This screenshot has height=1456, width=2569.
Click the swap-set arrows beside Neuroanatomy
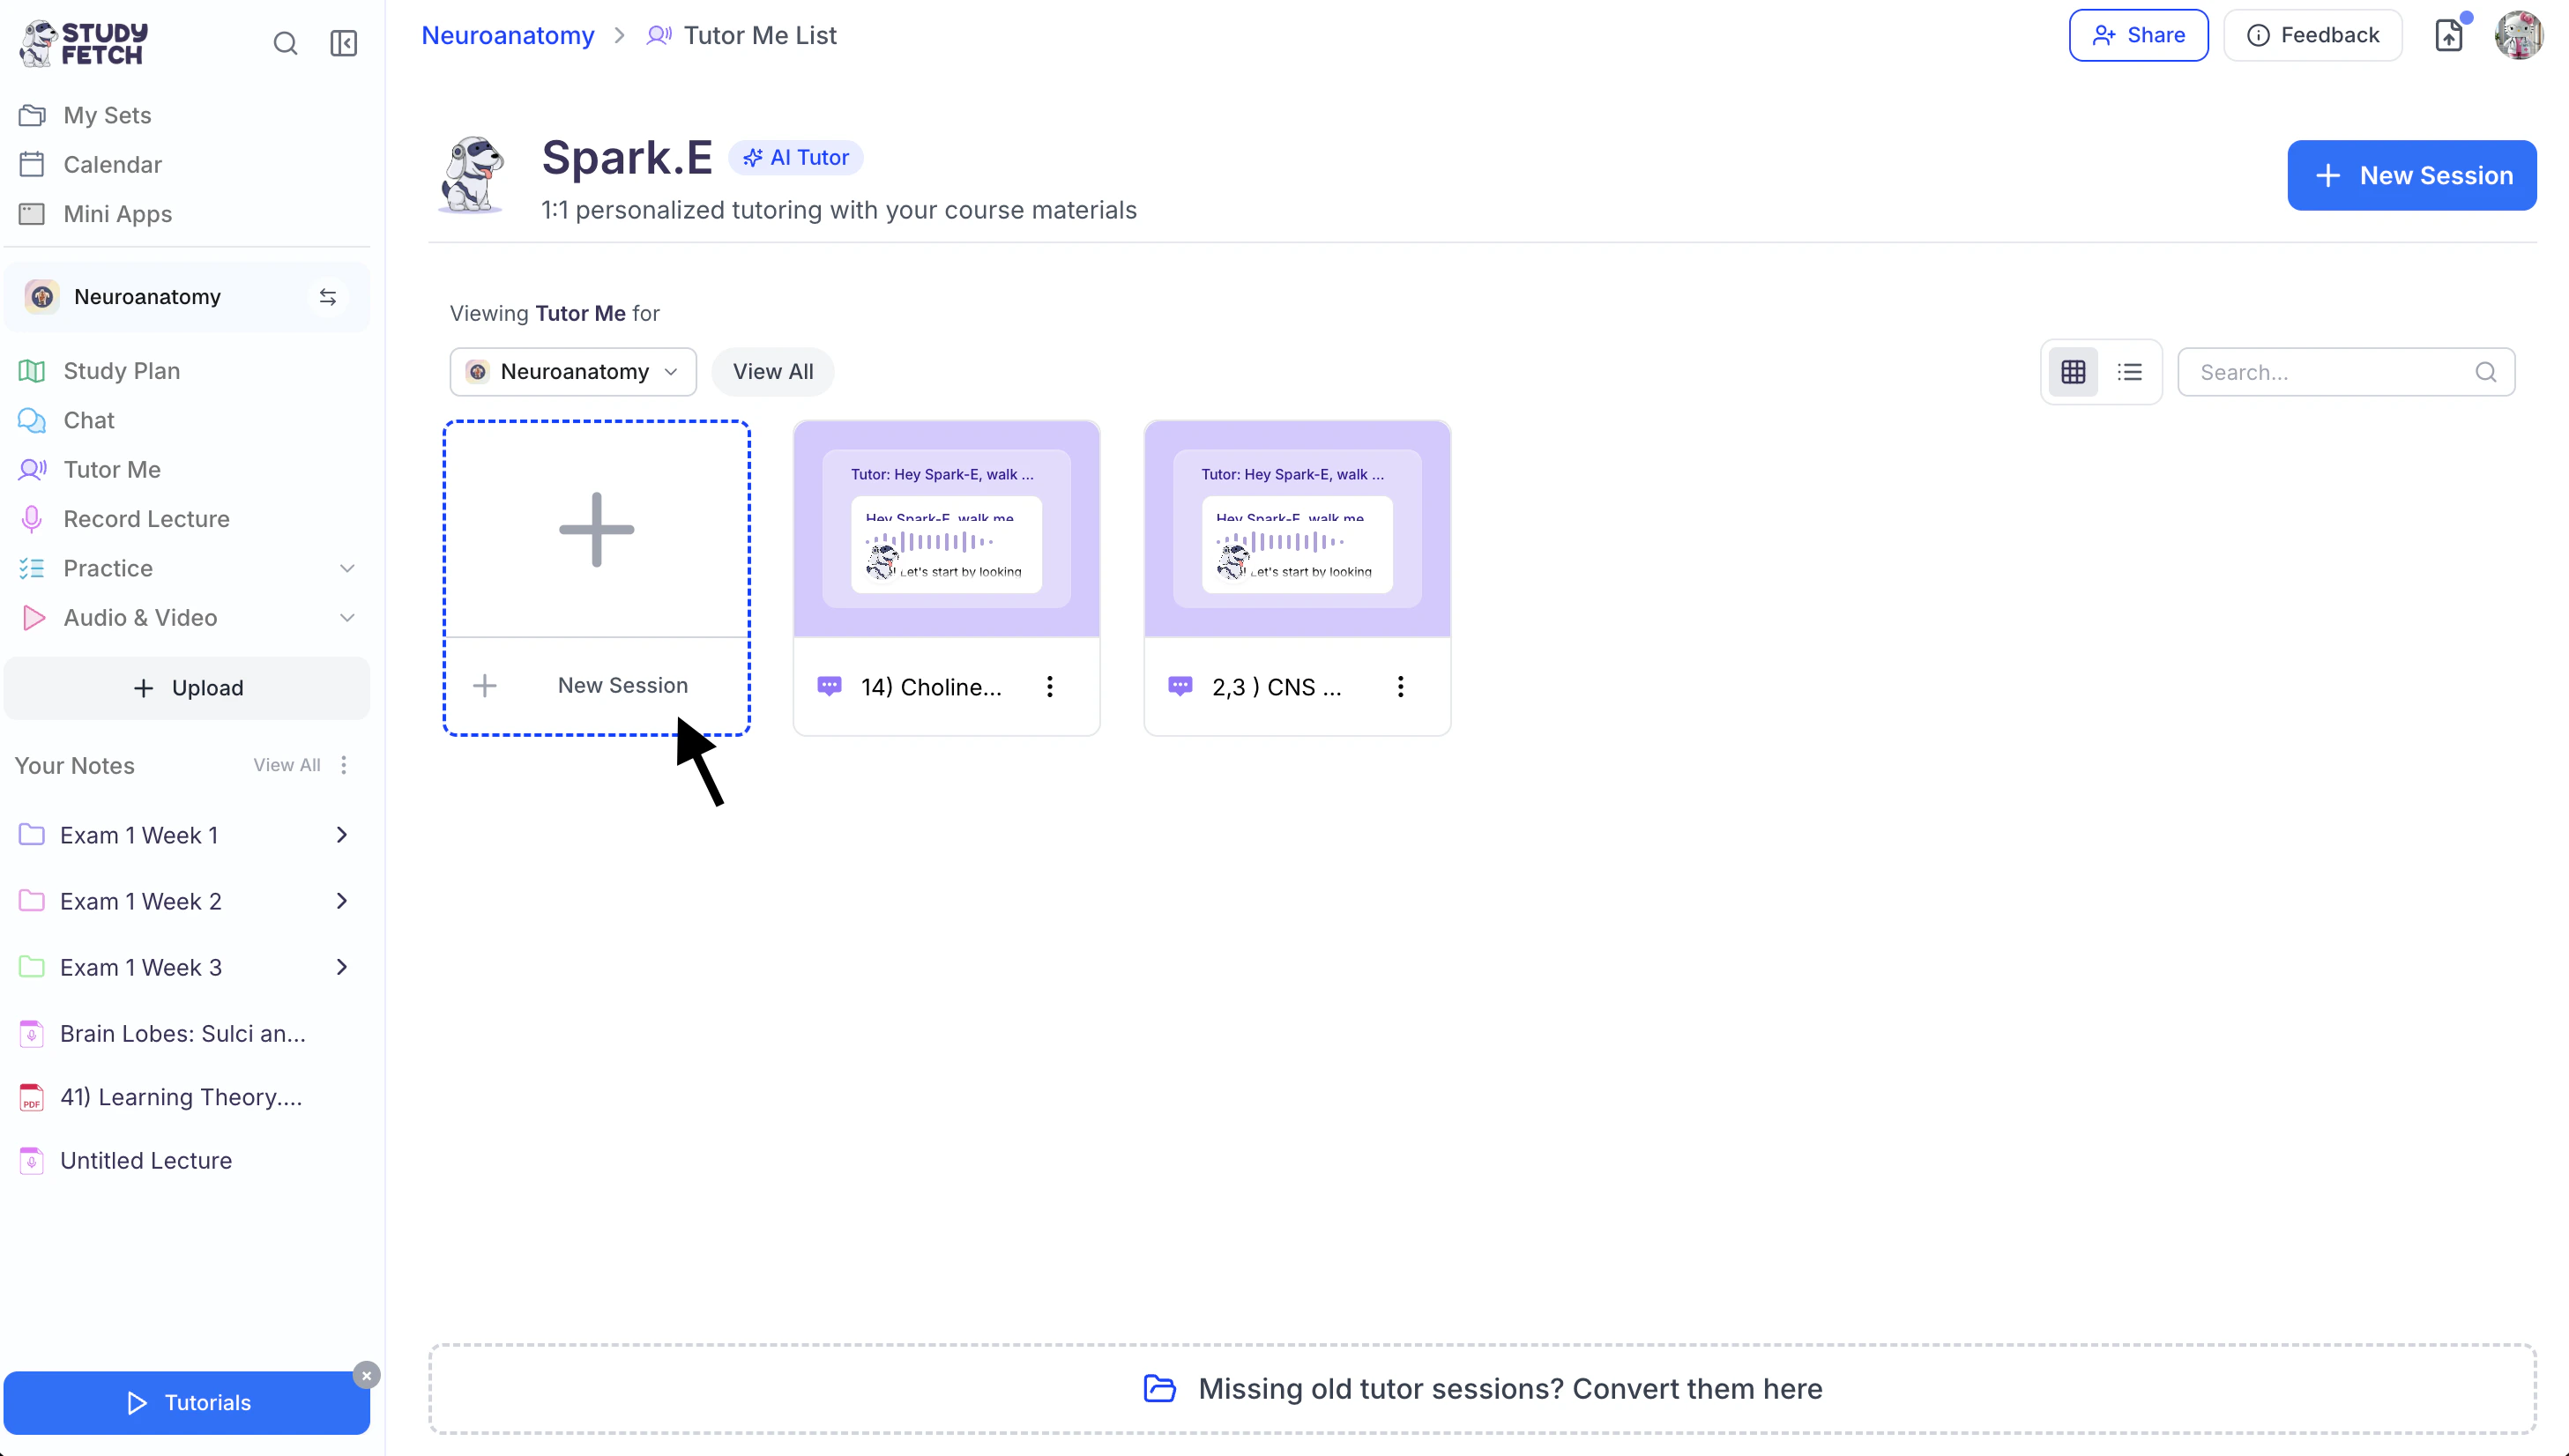coord(327,297)
